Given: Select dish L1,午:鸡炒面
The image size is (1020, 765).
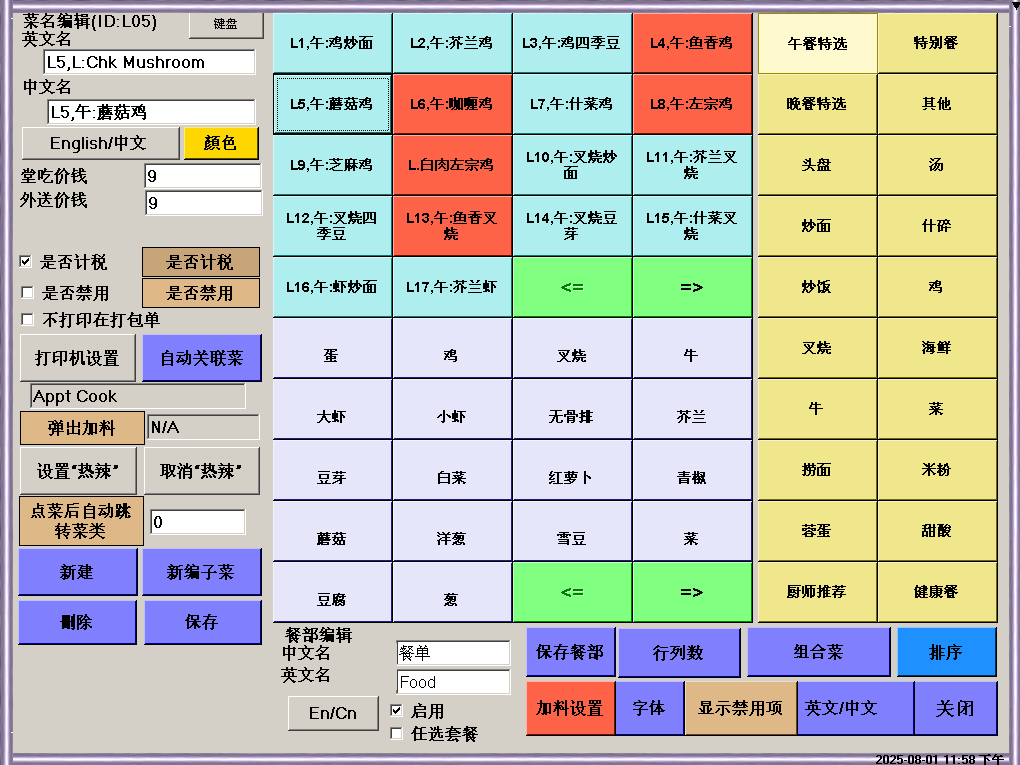Looking at the screenshot, I should 332,43.
